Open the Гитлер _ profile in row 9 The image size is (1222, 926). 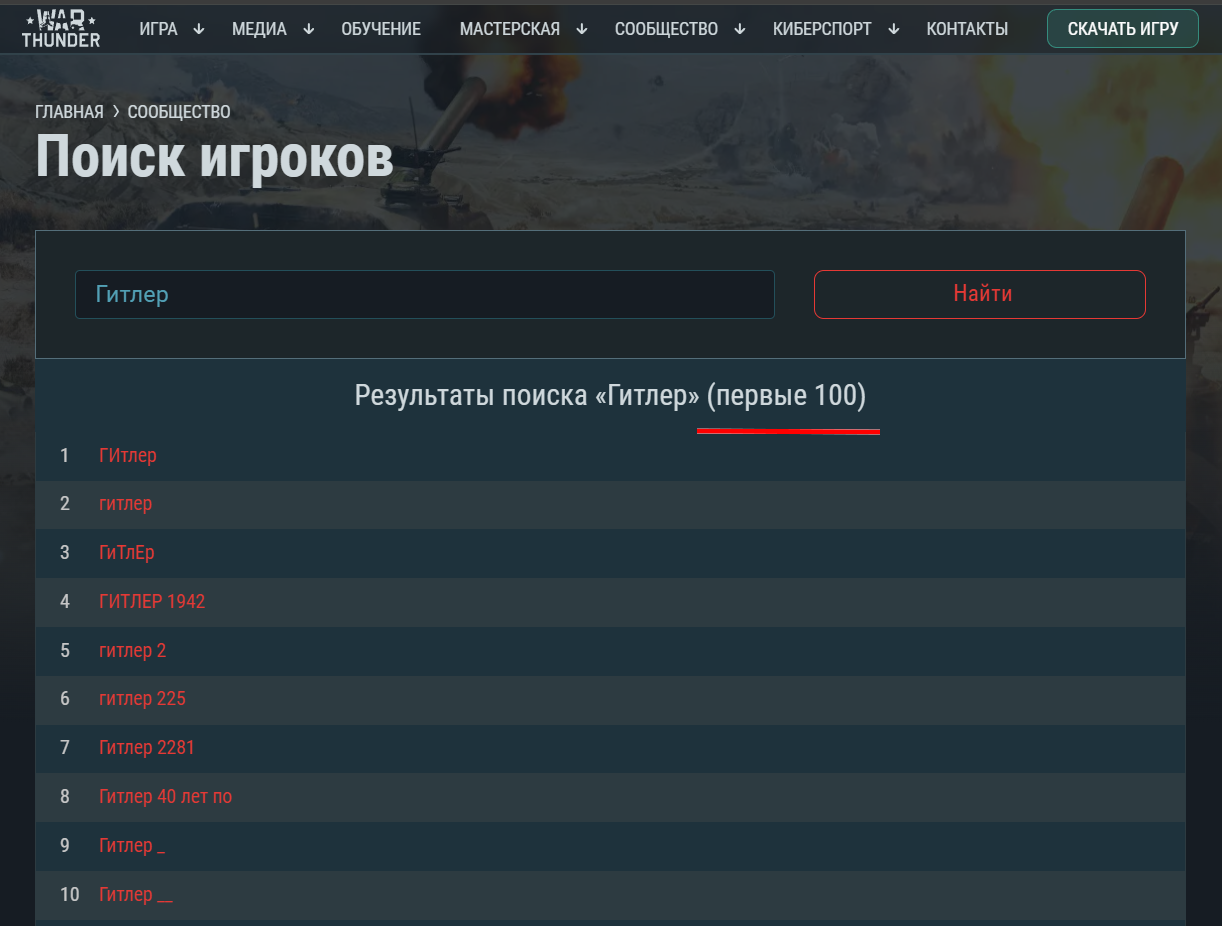tap(132, 846)
